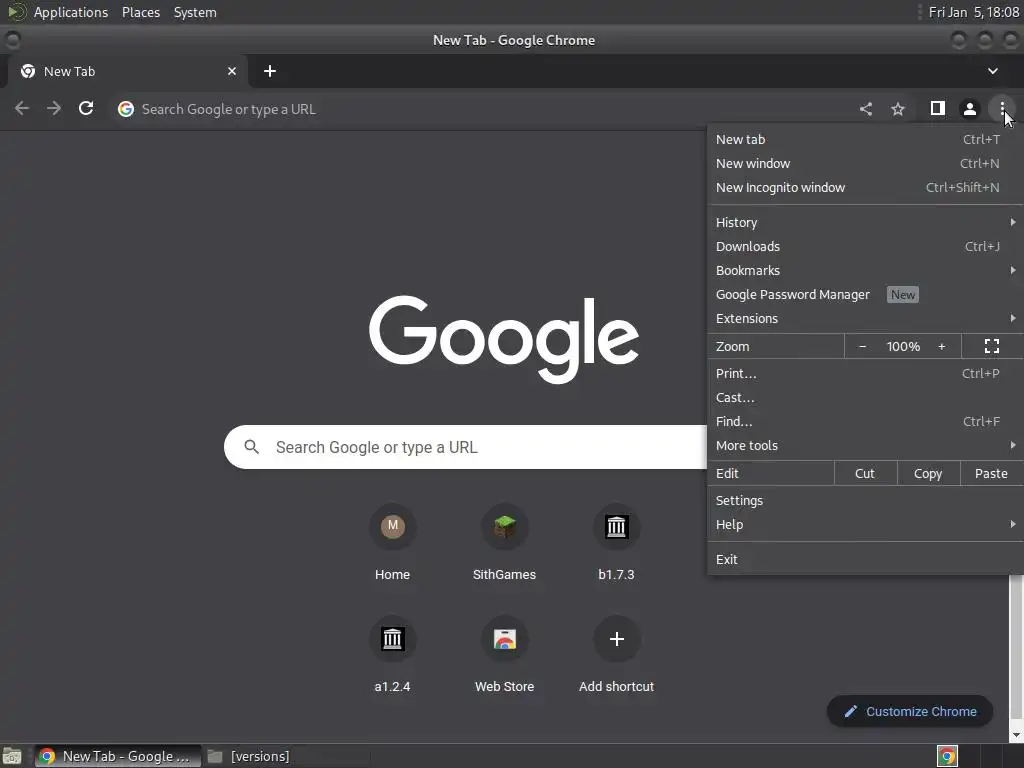The image size is (1024, 768).
Task: Choose Find... from the menu
Action: [x=865, y=422]
